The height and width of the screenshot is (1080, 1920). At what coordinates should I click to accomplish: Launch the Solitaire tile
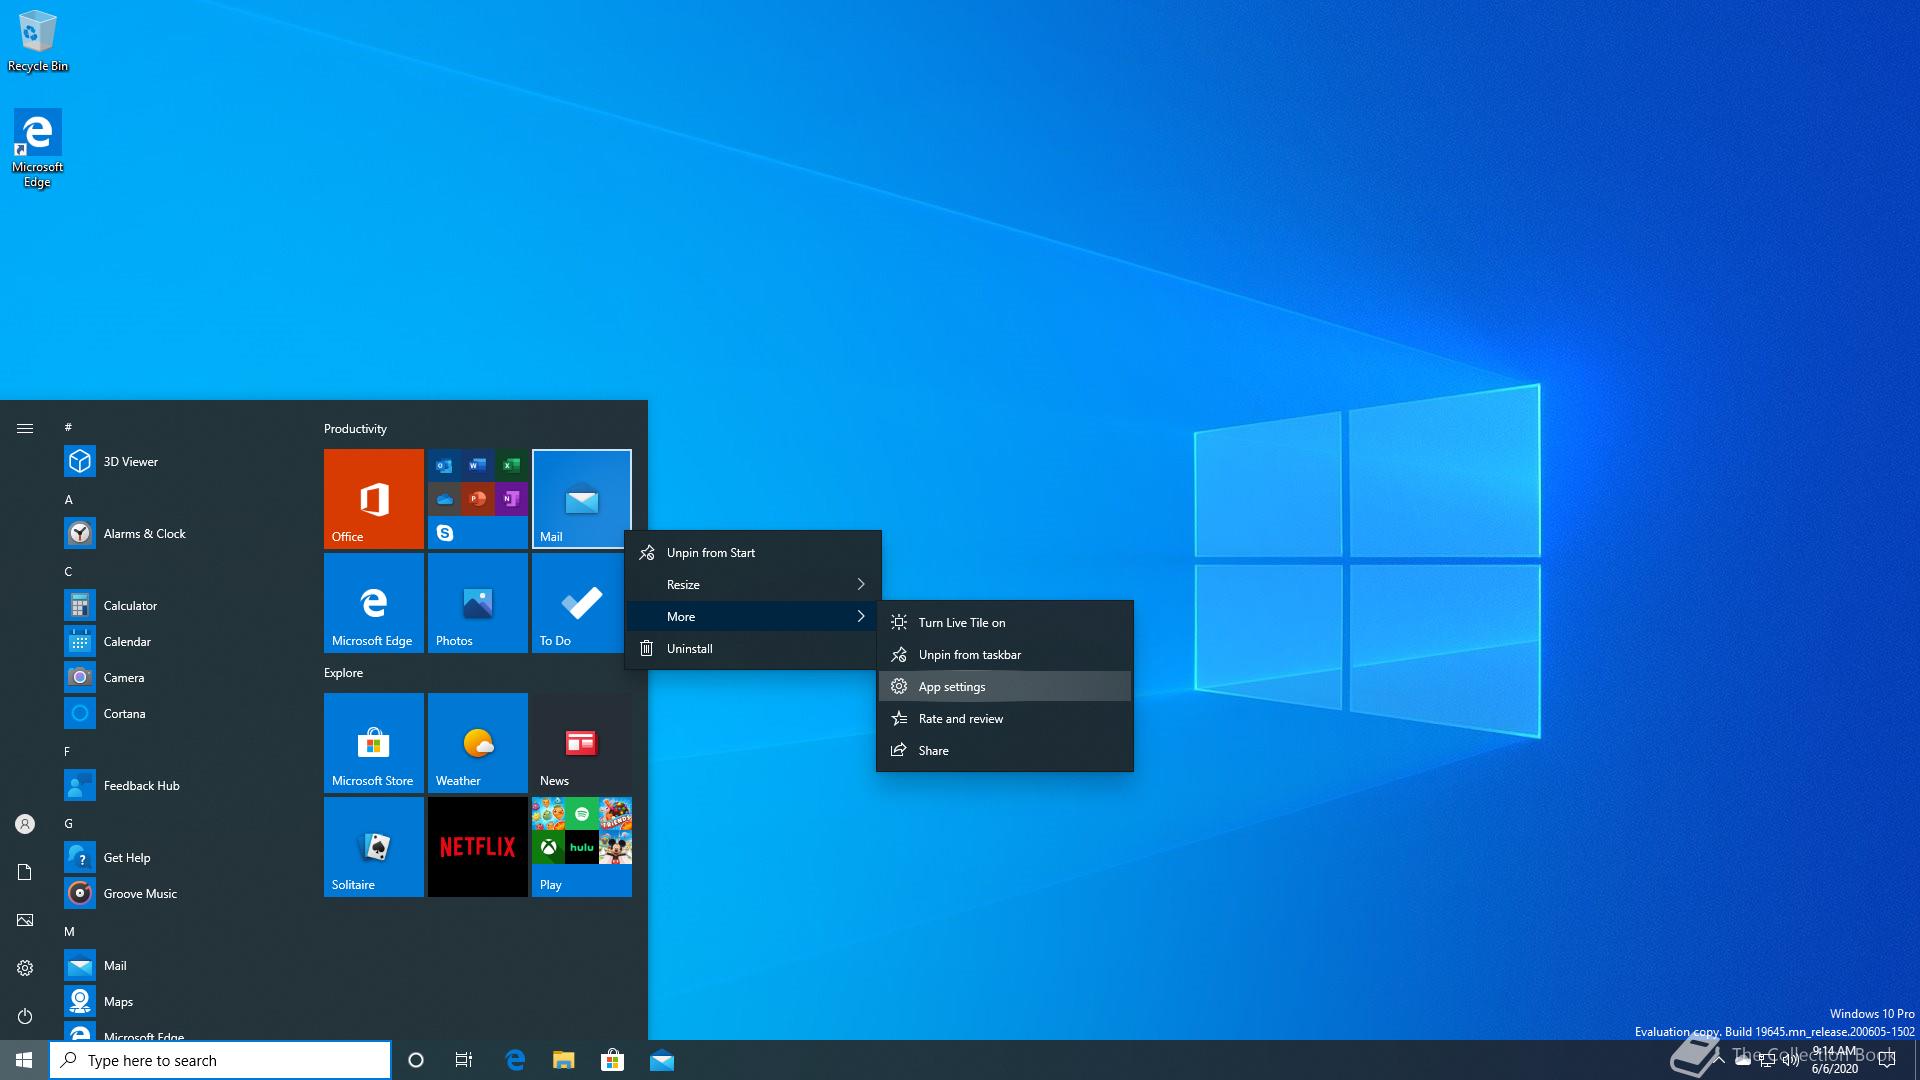(x=373, y=847)
